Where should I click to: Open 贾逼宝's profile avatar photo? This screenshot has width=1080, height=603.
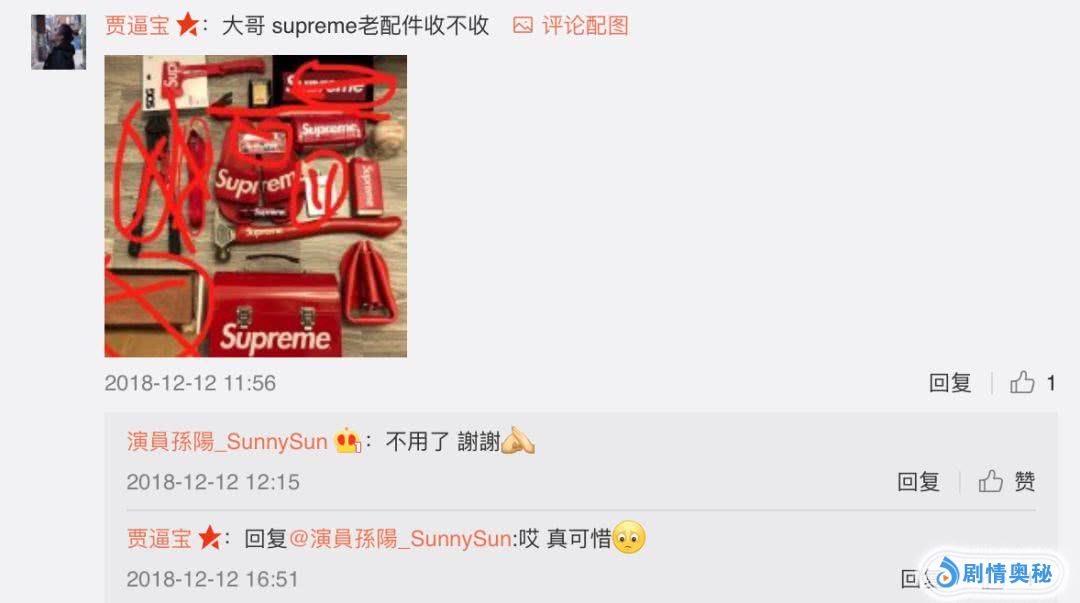pyautogui.click(x=59, y=42)
